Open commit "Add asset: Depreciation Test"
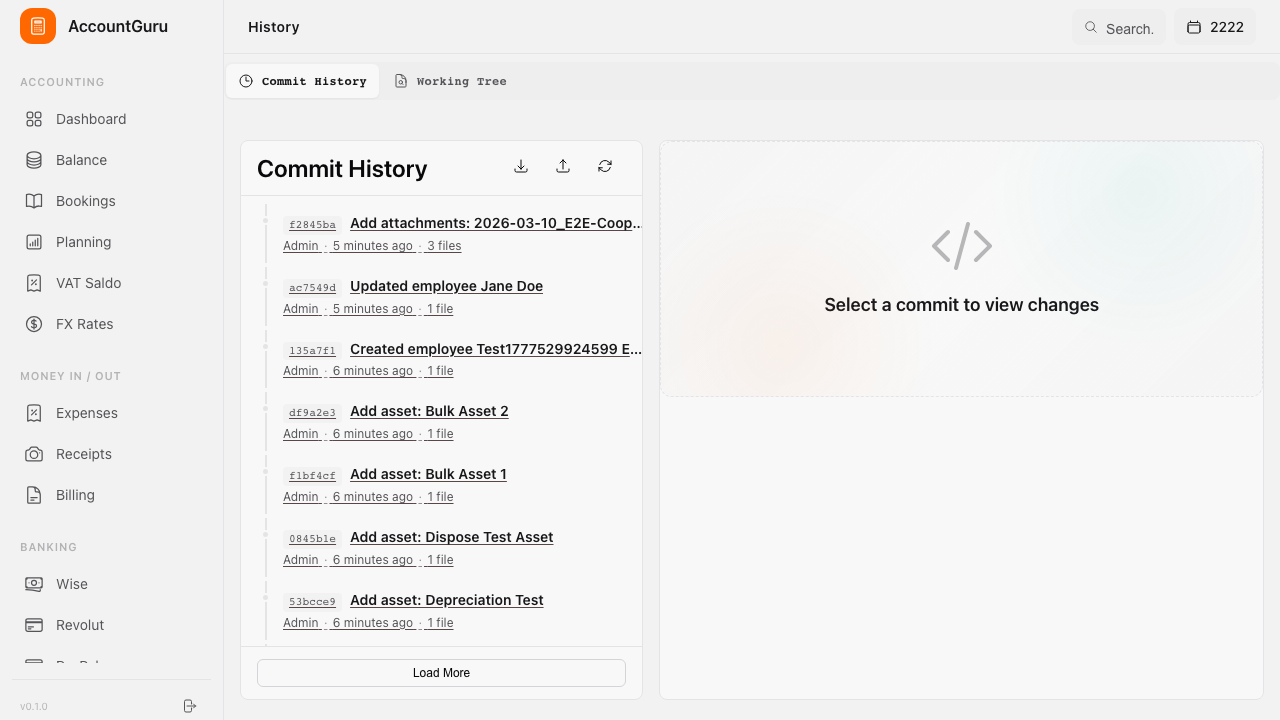 click(447, 601)
